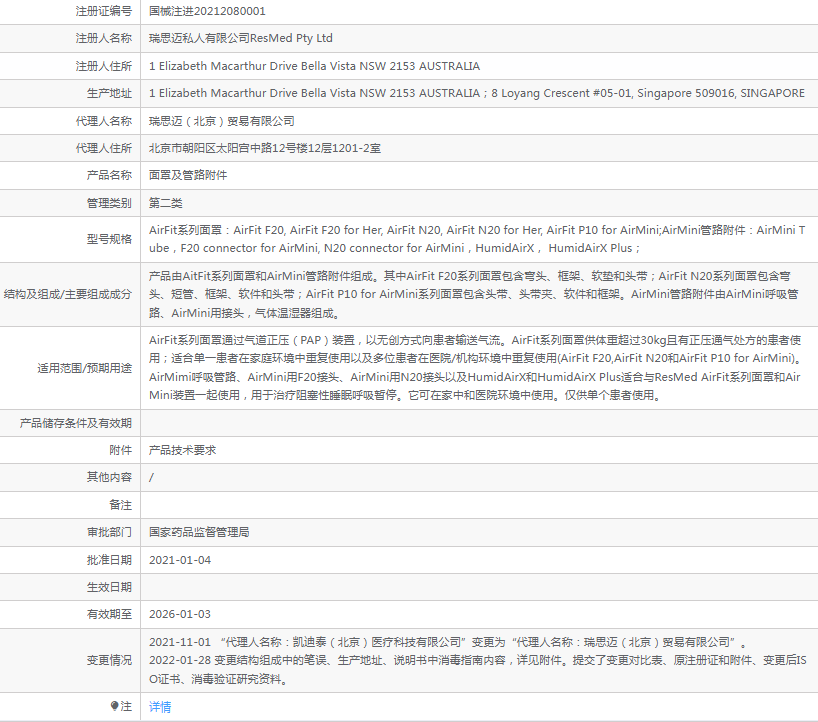
Task: Click the 生效日期 row label
Action: click(x=106, y=587)
